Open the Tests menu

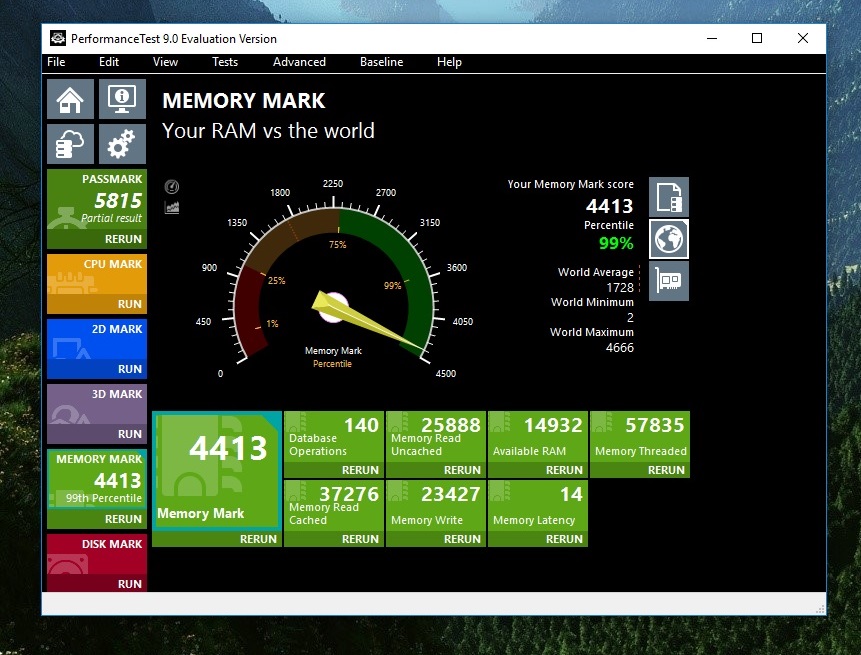(225, 62)
